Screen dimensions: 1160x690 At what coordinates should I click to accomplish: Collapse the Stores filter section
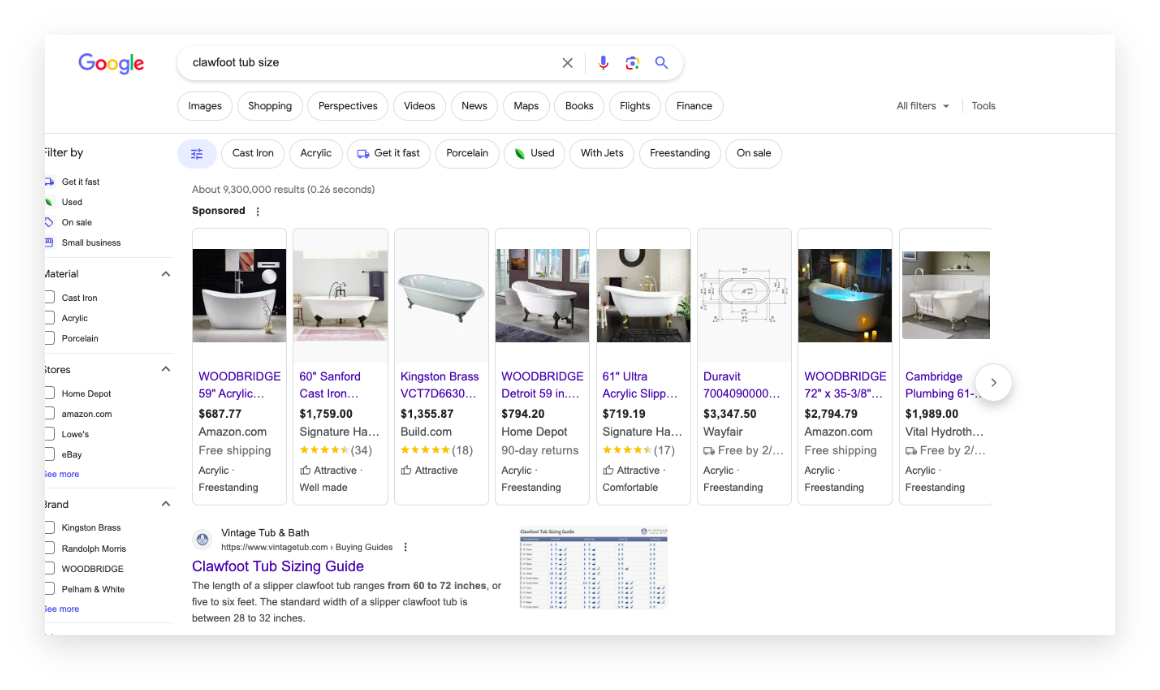166,369
